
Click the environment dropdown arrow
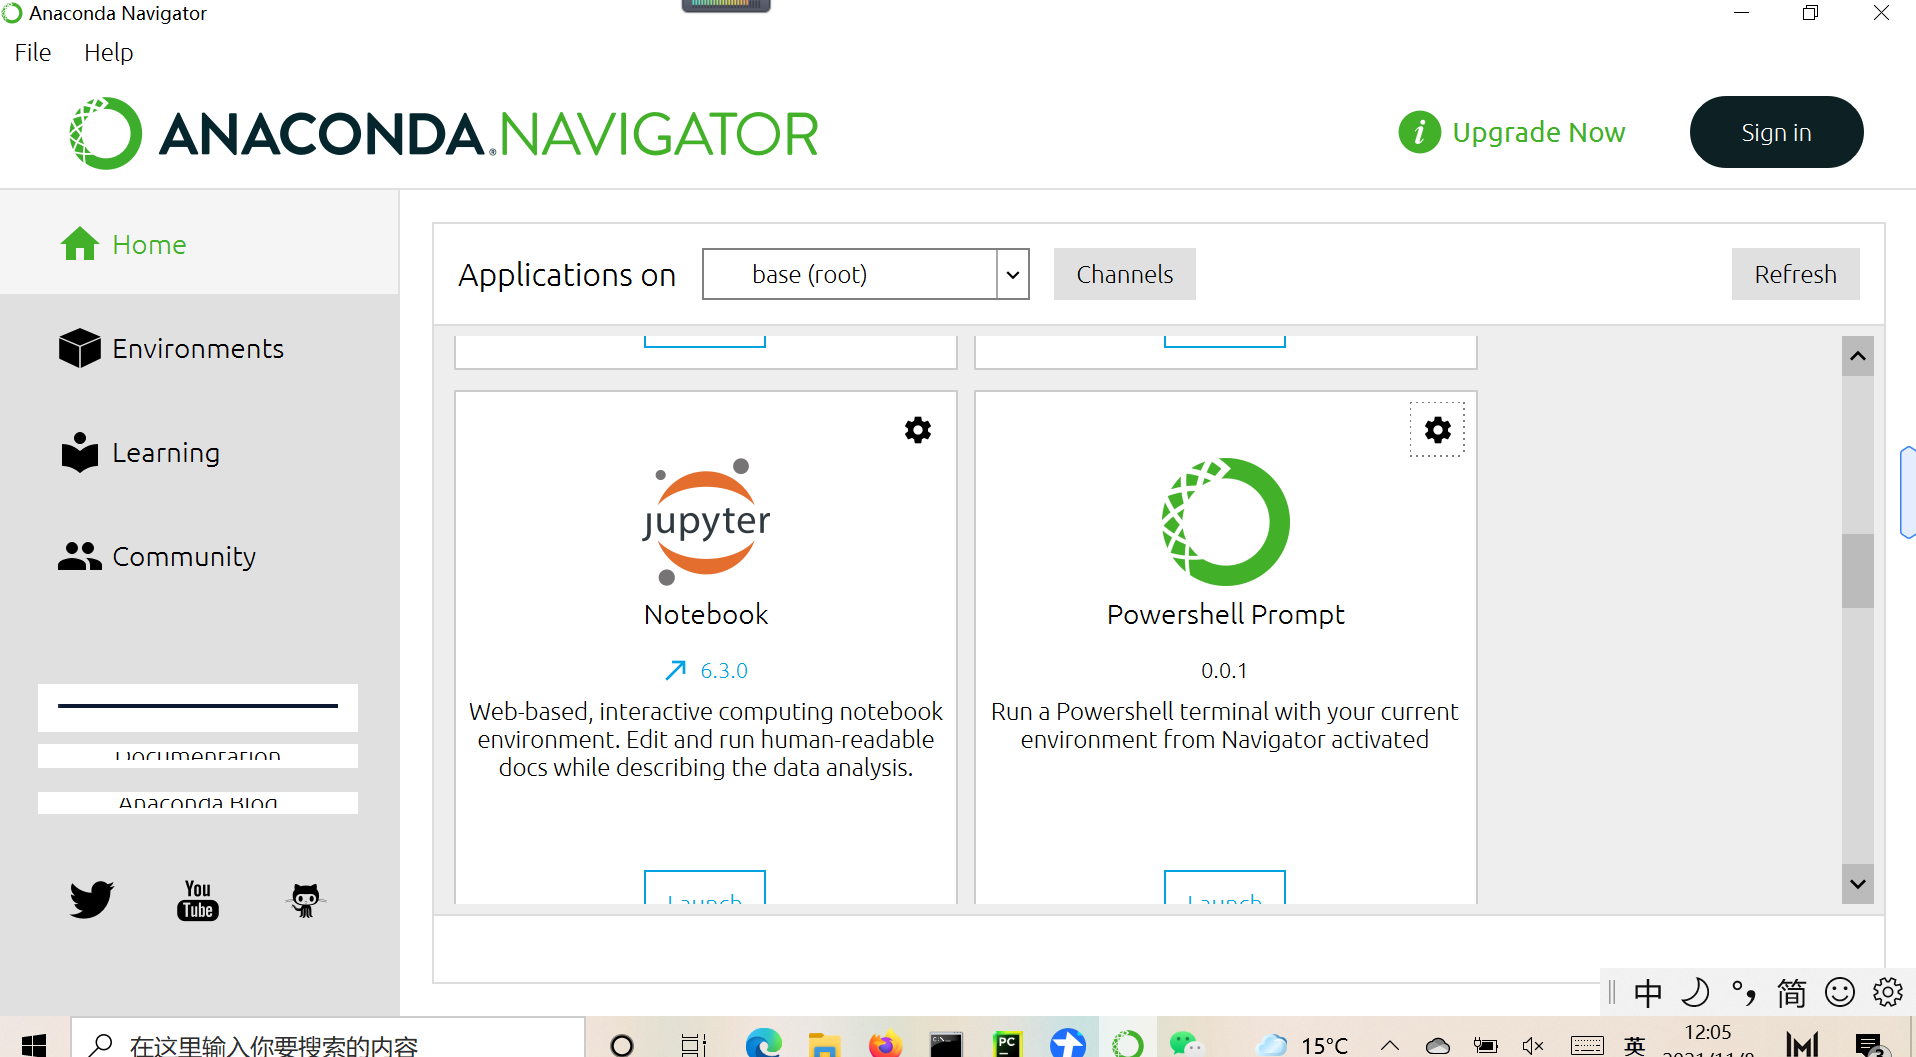[x=1013, y=274]
